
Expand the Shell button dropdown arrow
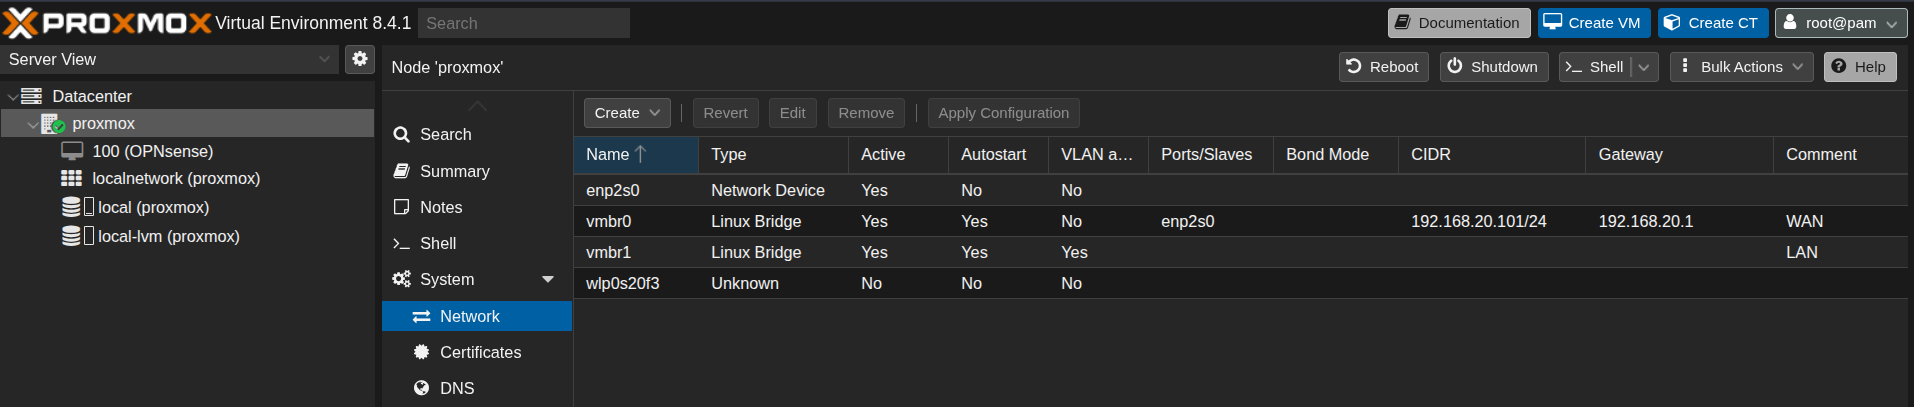[1644, 67]
